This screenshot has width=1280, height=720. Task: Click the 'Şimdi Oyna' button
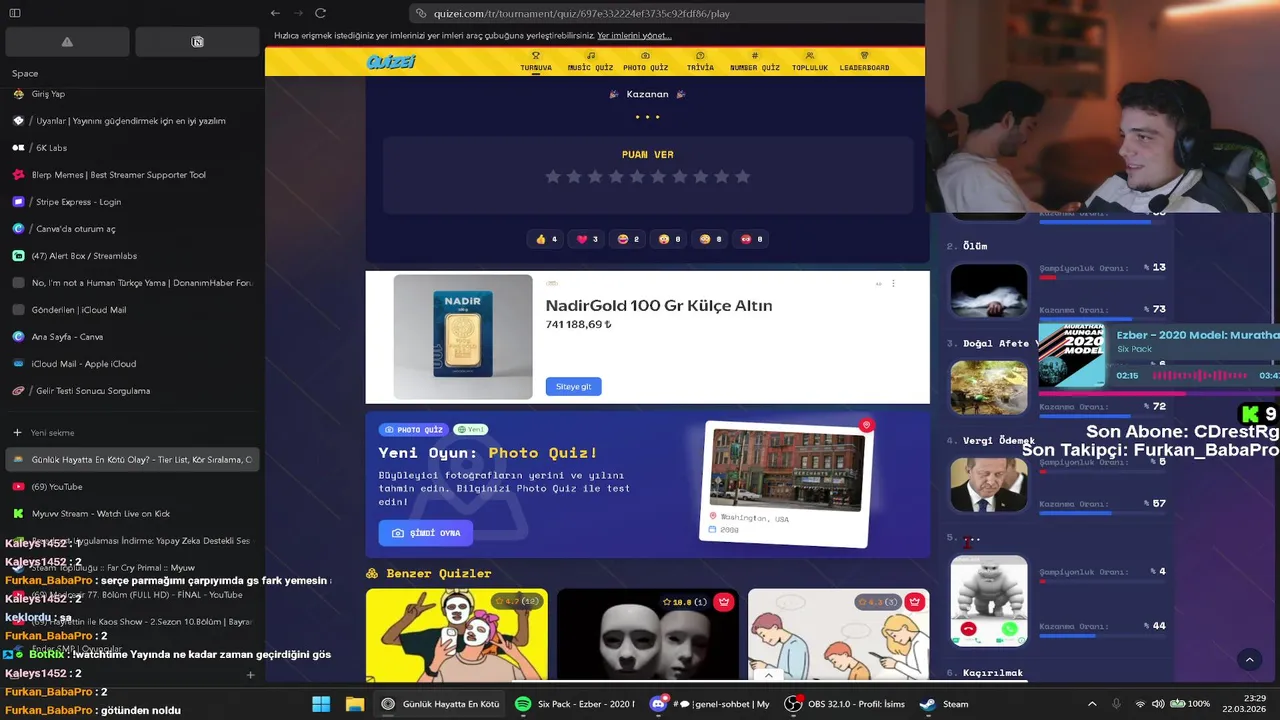pos(425,533)
